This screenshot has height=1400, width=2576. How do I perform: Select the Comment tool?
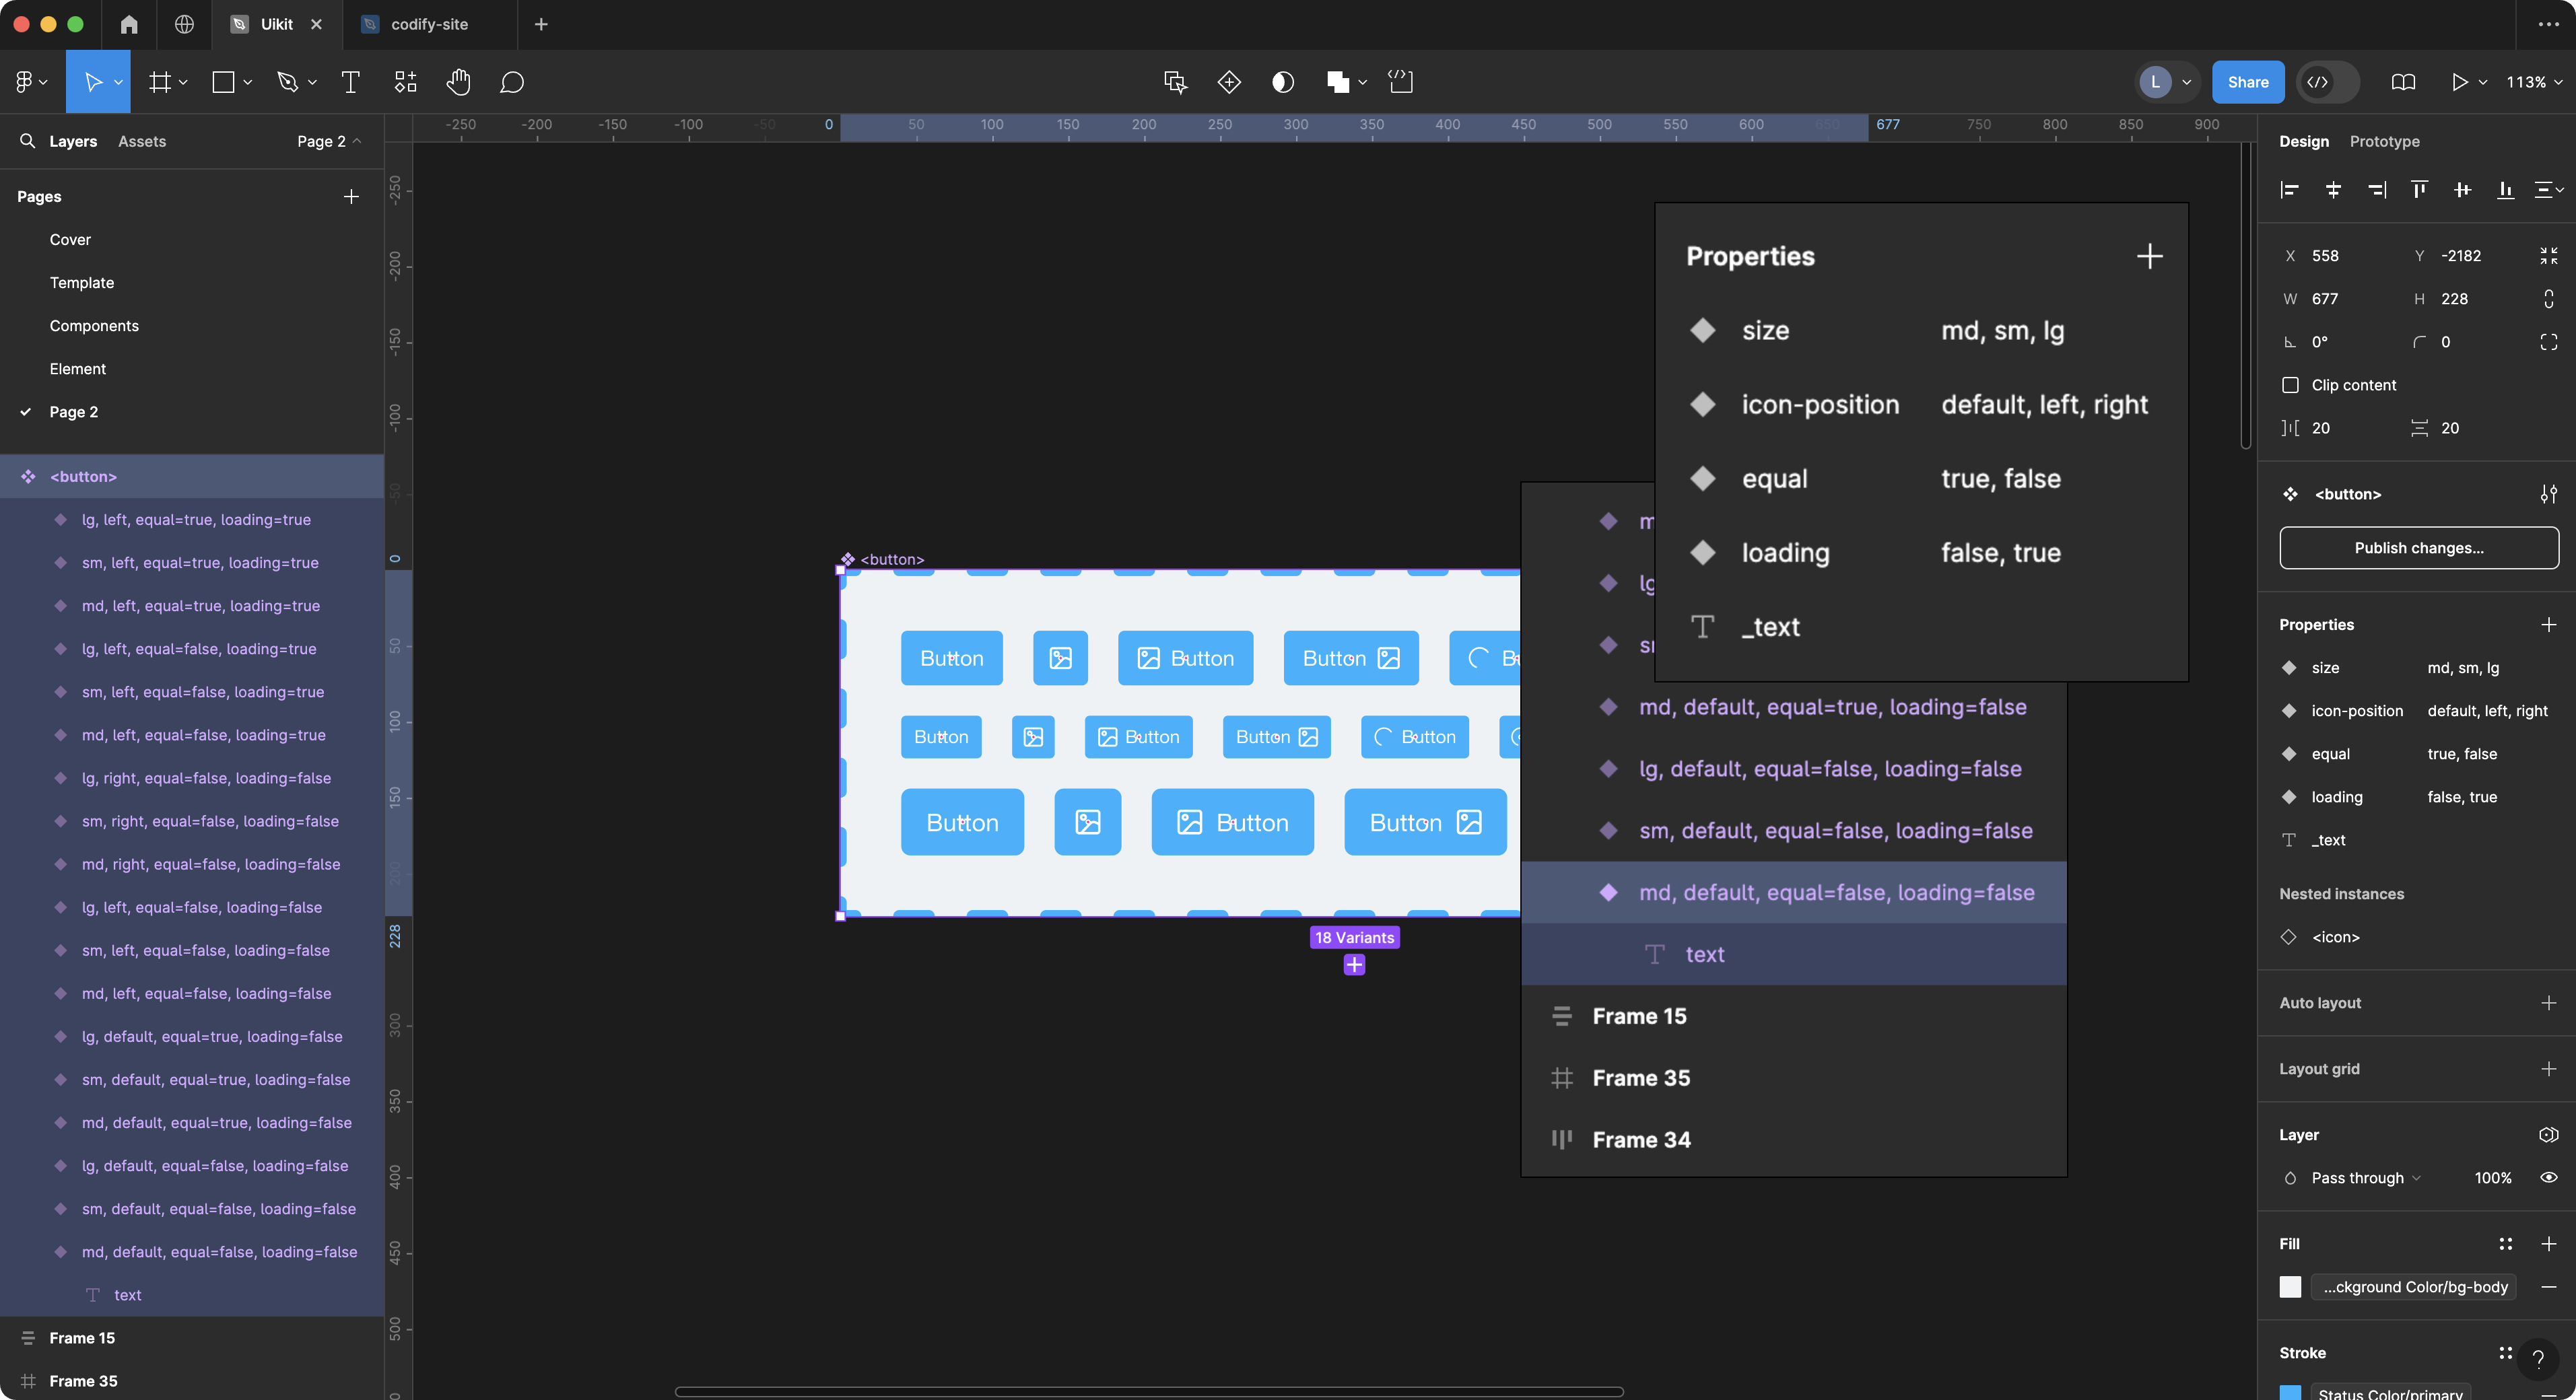[x=512, y=82]
